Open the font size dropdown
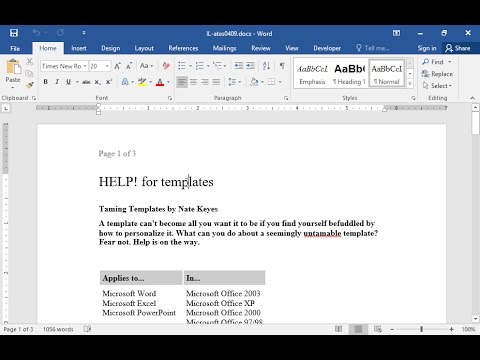 coord(107,66)
